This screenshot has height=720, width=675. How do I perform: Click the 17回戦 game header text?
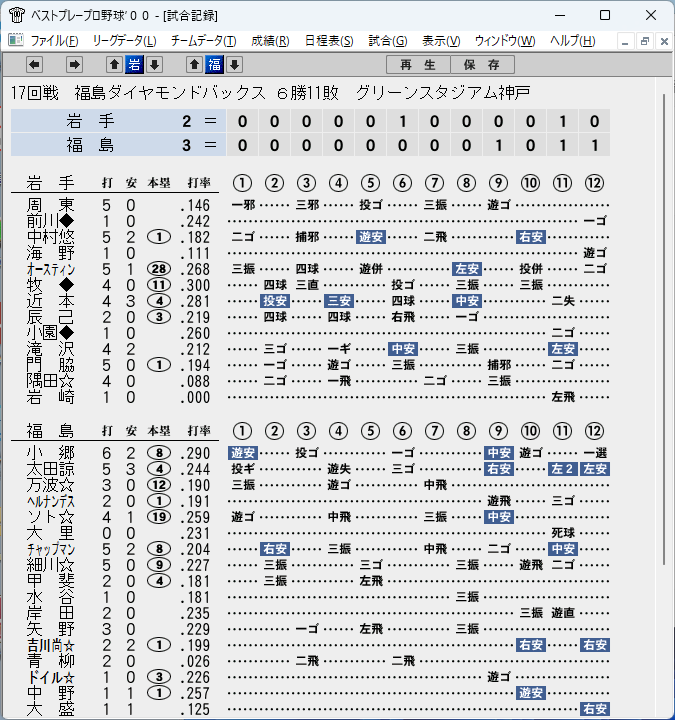(34, 93)
